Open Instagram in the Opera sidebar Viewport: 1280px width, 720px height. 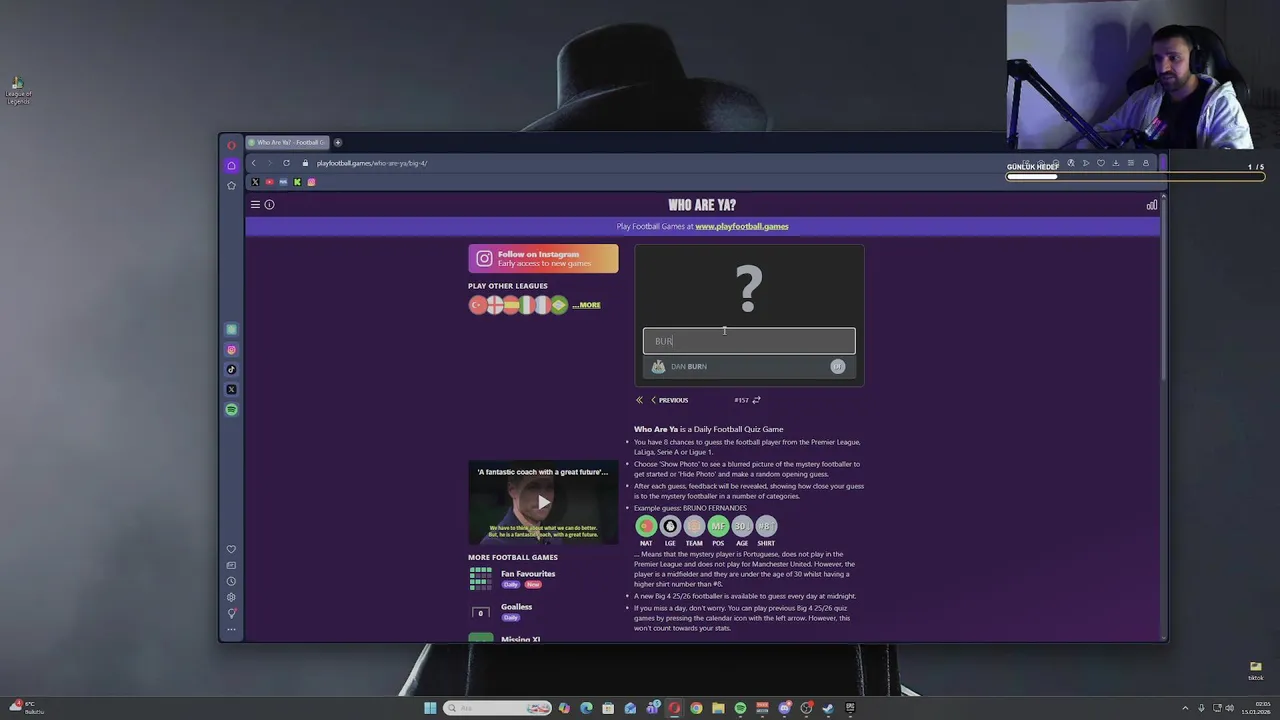[231, 349]
